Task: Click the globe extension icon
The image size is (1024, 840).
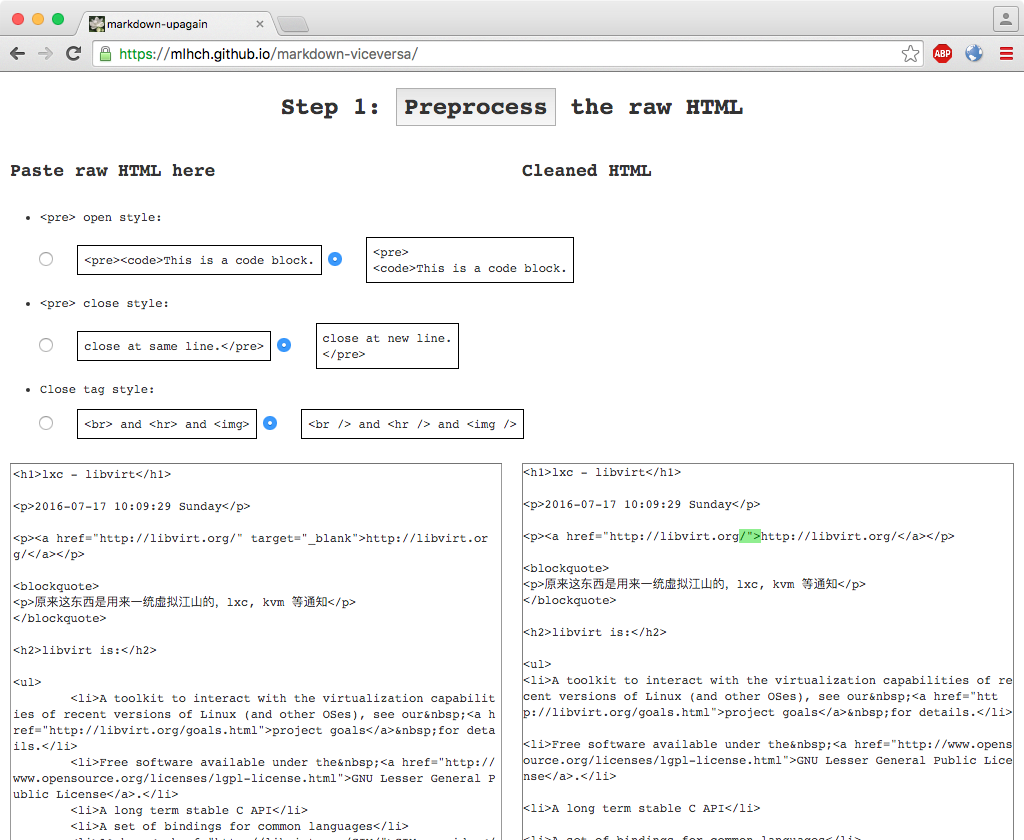Action: pos(974,54)
